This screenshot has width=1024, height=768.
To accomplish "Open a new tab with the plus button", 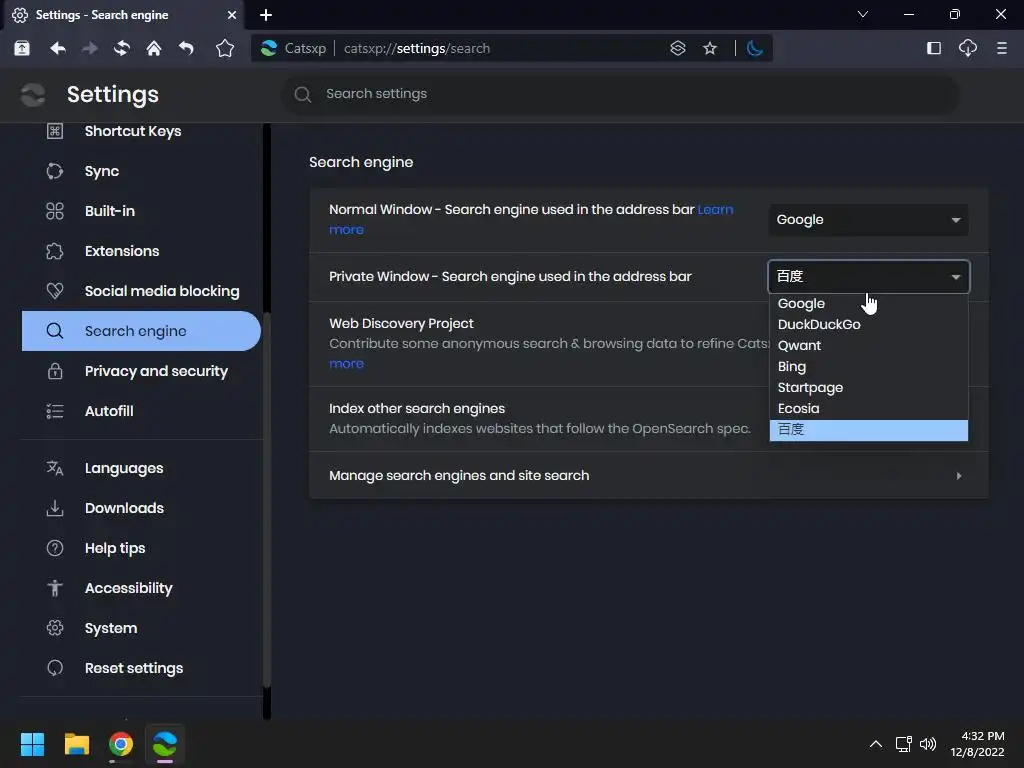I will (266, 14).
